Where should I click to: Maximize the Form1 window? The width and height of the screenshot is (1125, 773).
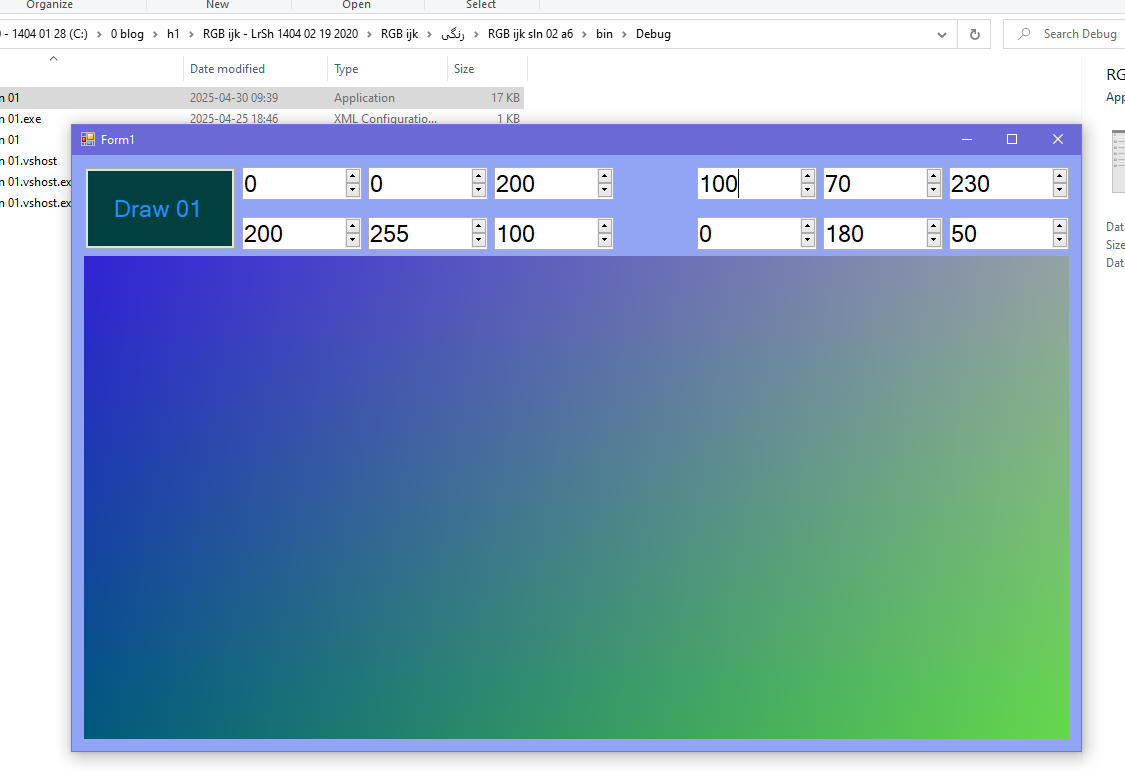pos(1012,139)
